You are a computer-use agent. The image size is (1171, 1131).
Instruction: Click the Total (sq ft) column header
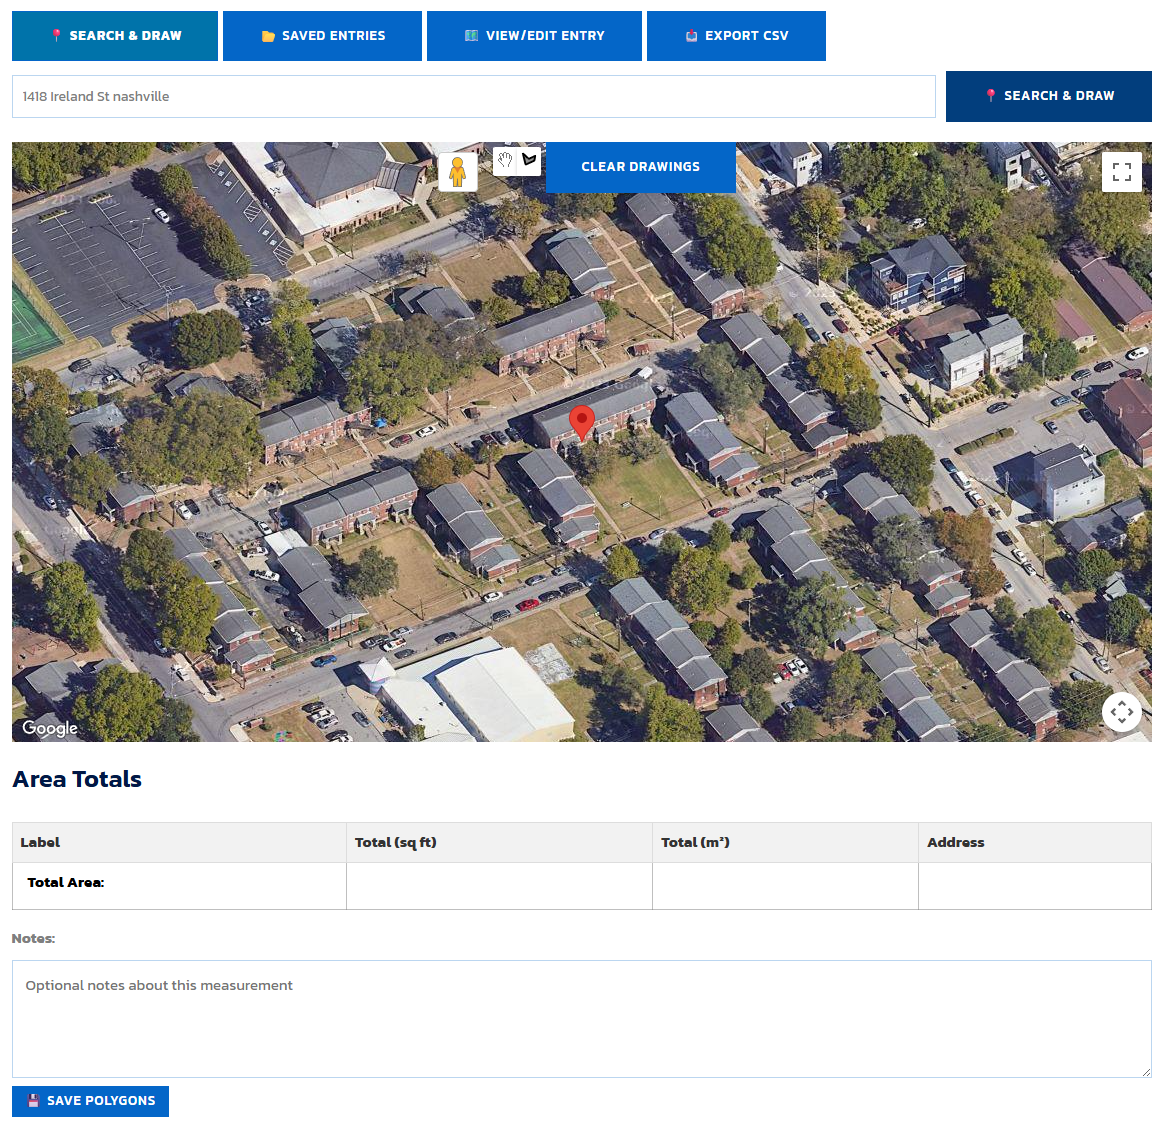[x=396, y=843]
